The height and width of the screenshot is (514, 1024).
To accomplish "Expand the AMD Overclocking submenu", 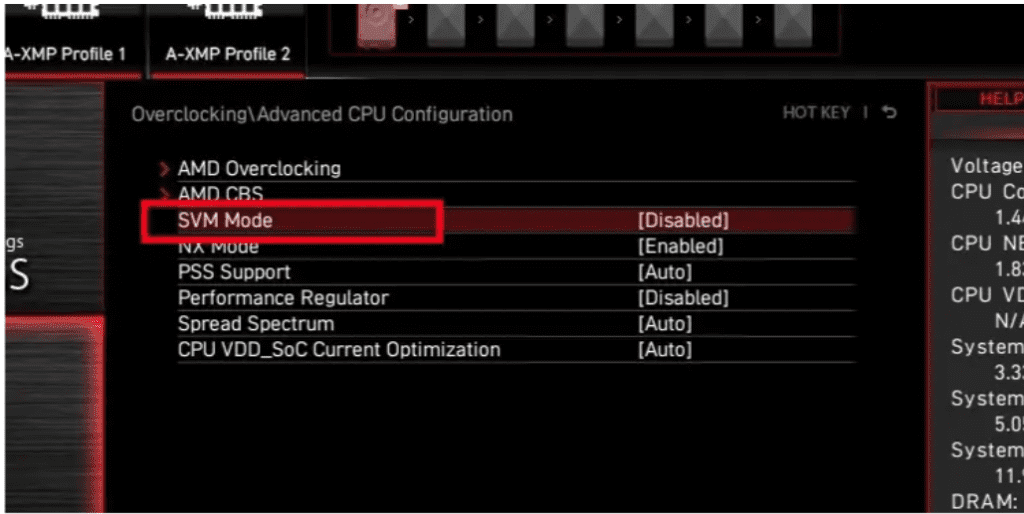I will click(259, 169).
